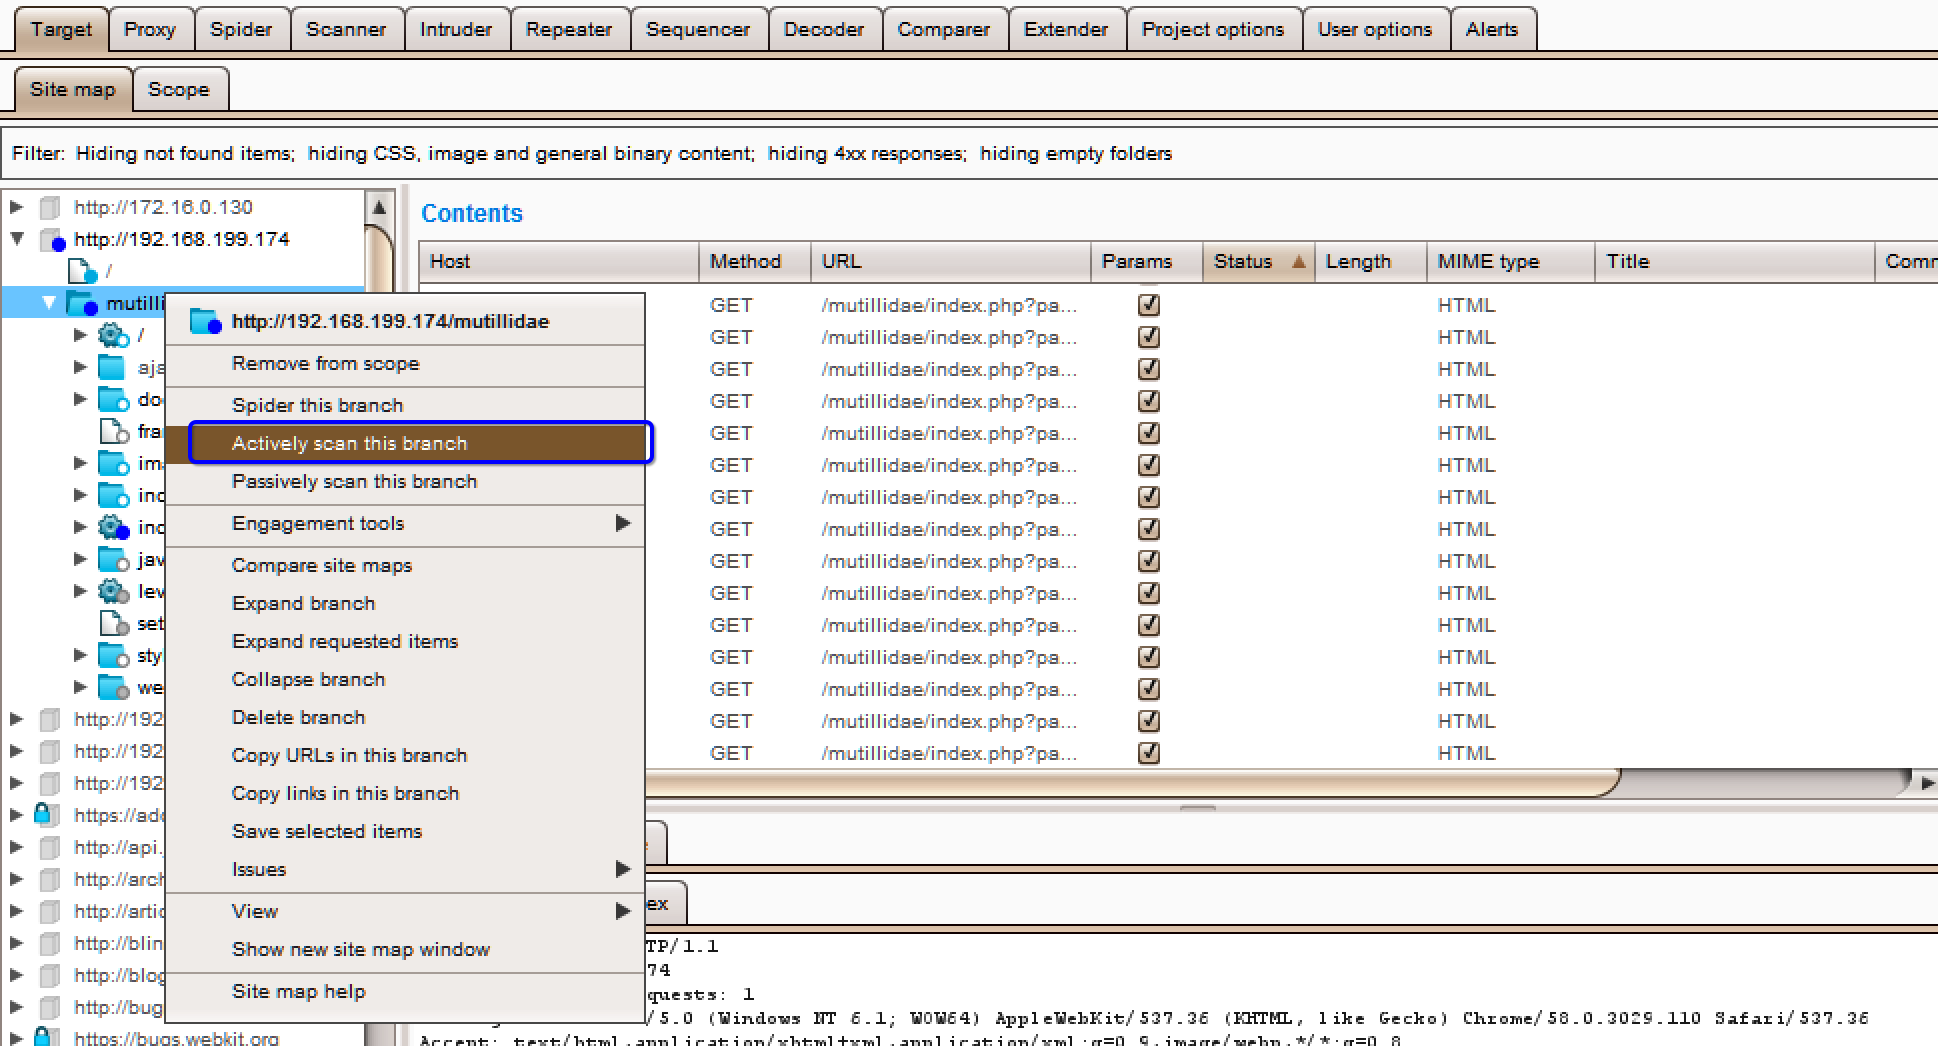The height and width of the screenshot is (1046, 1938).
Task: Switch to the Scope sub-tab
Action: point(179,90)
